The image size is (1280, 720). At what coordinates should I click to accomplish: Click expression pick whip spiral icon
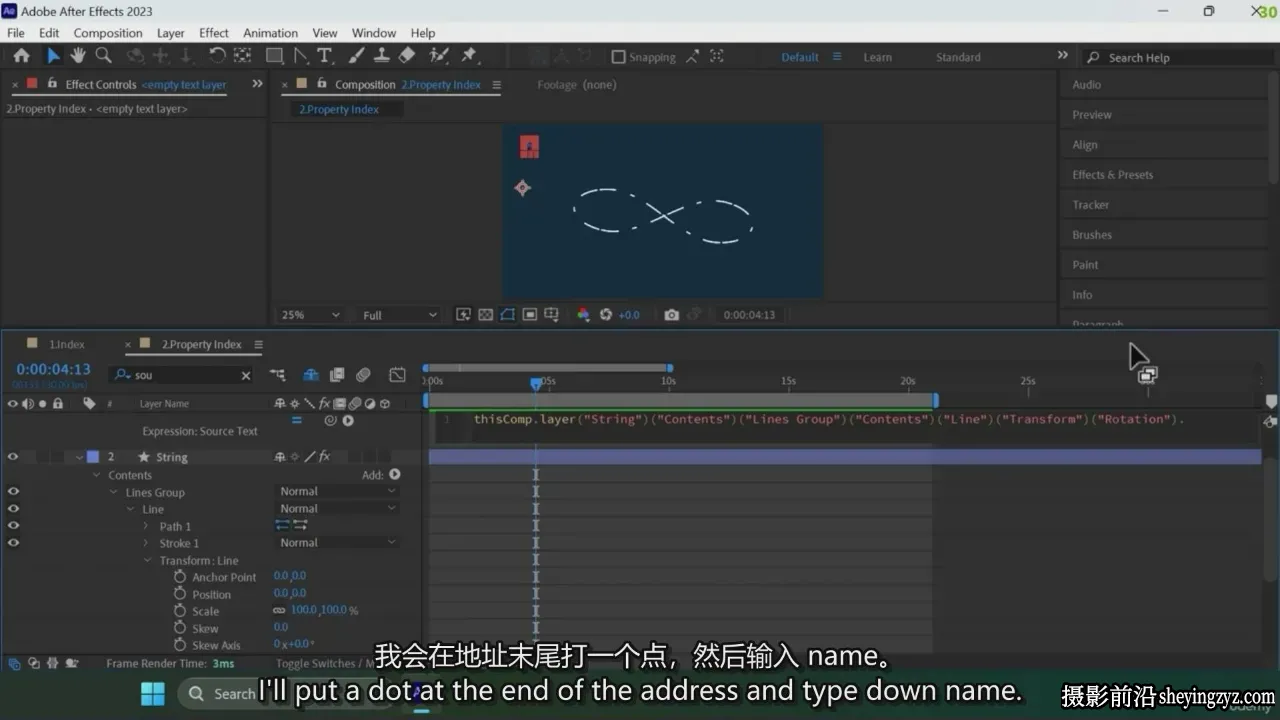click(331, 420)
